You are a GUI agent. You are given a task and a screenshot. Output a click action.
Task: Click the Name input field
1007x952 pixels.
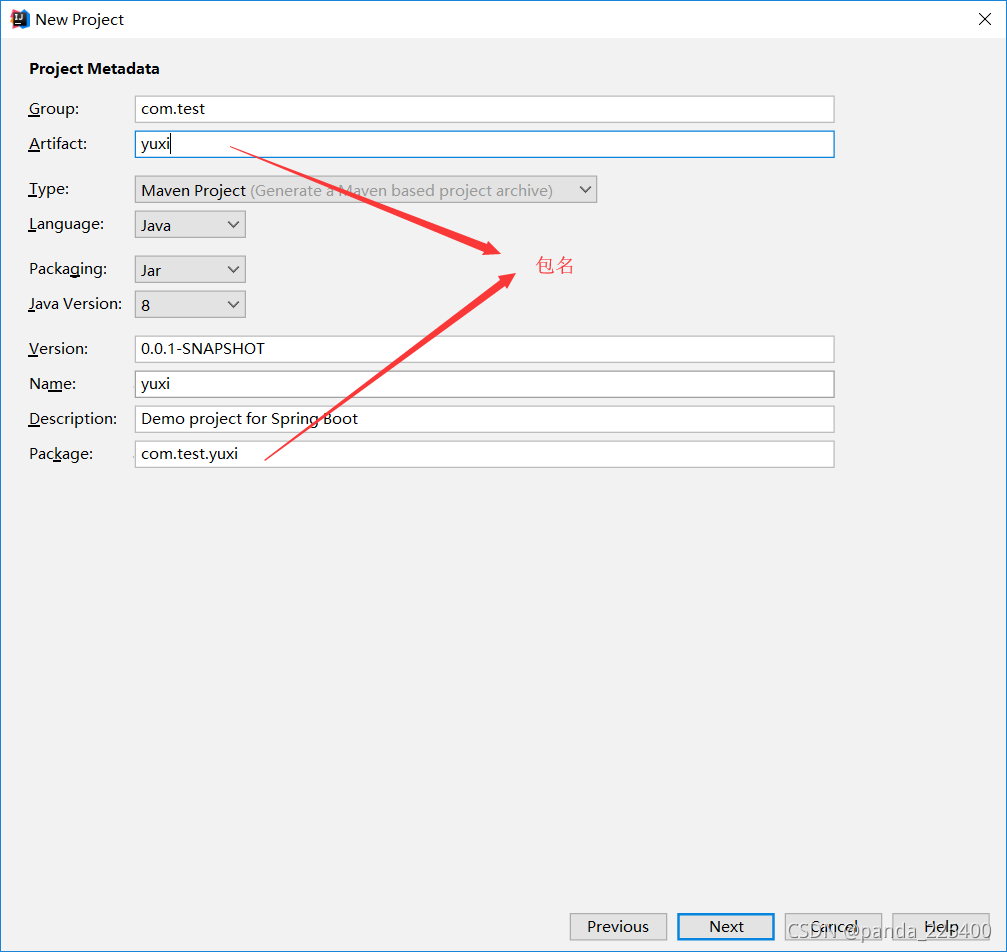pos(484,384)
